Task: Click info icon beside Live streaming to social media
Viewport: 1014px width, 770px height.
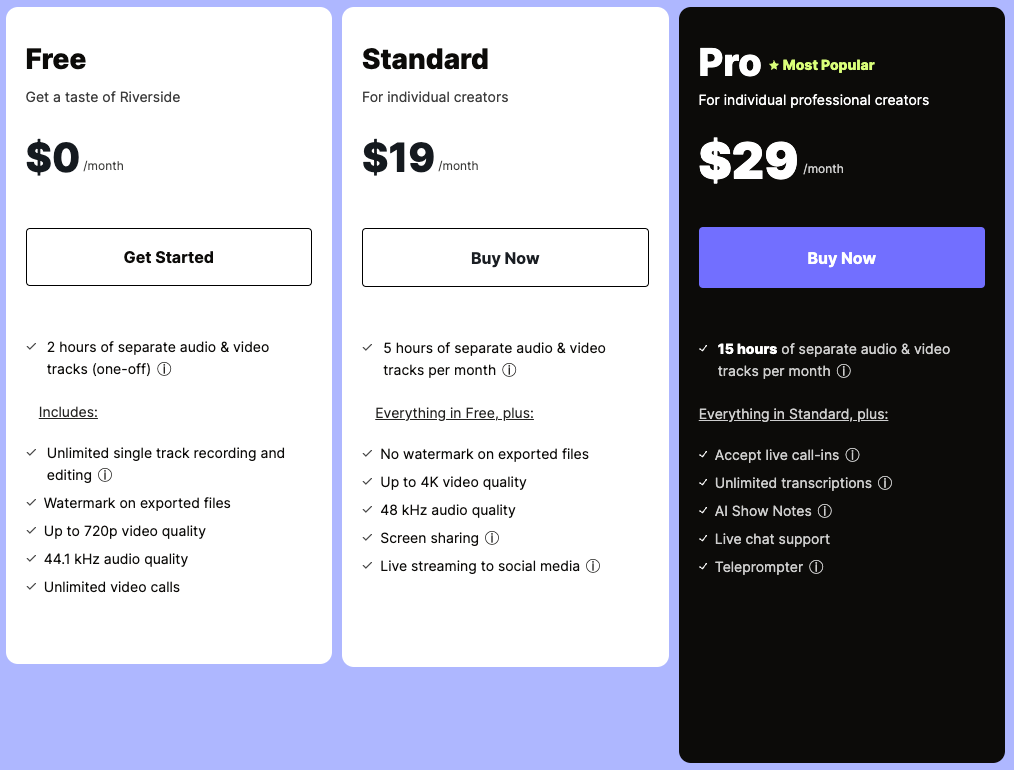Action: (593, 566)
